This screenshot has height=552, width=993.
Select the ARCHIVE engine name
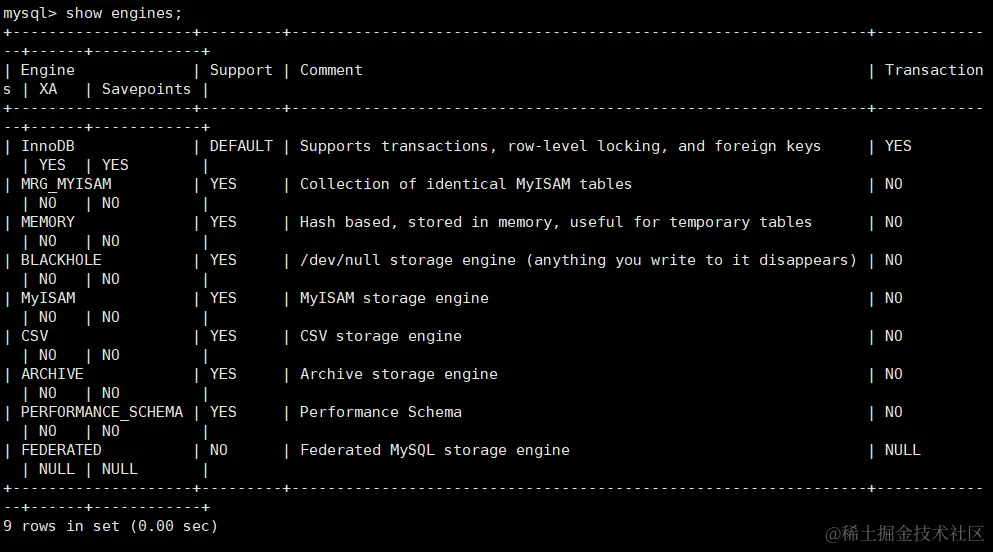52,374
